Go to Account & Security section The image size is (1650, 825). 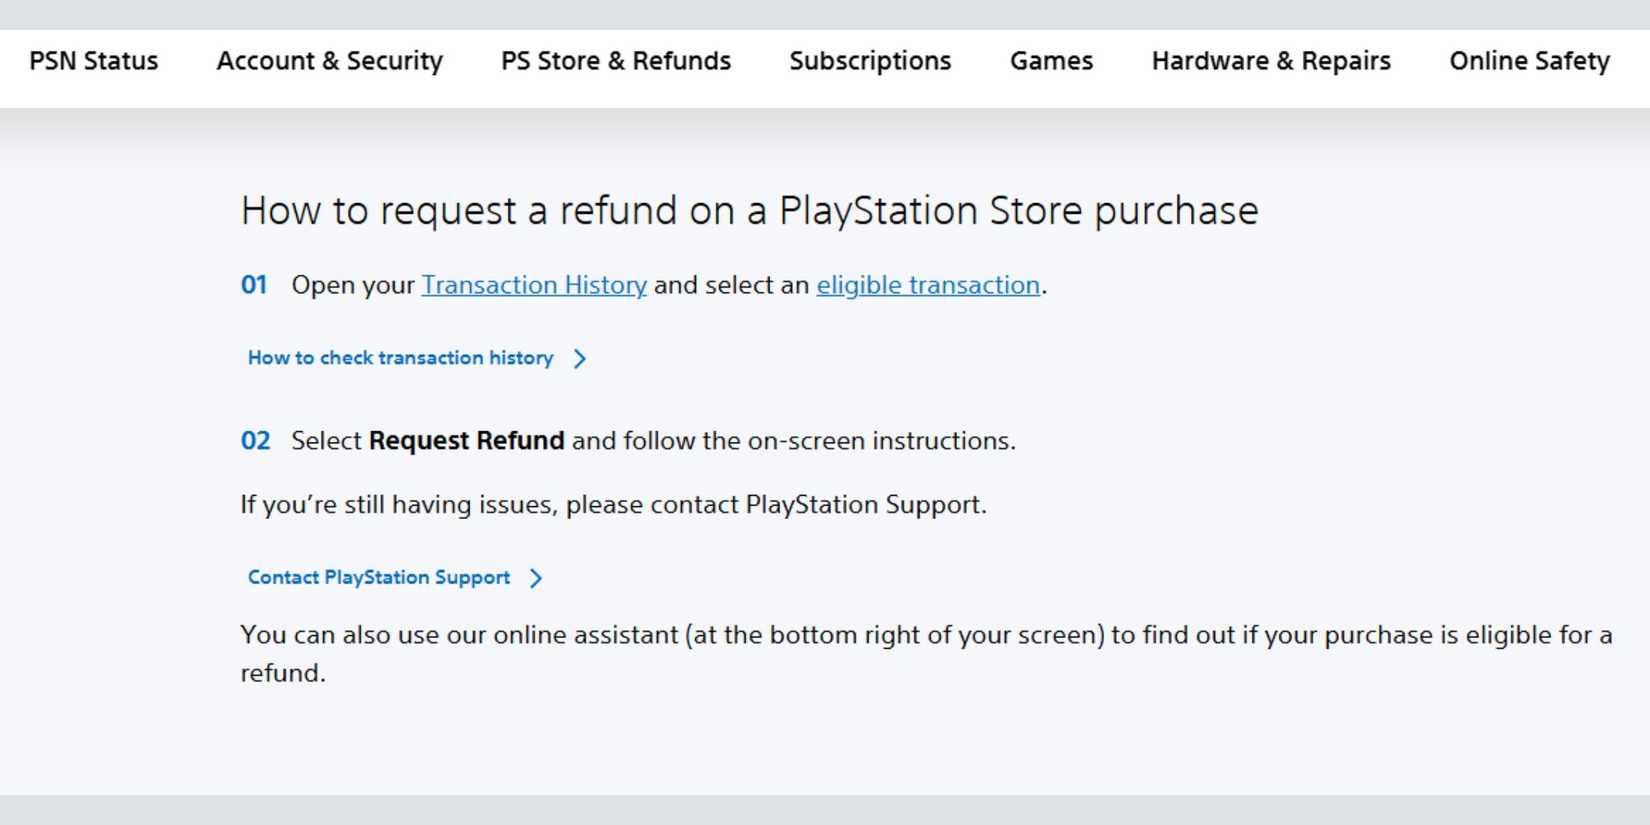coord(329,61)
